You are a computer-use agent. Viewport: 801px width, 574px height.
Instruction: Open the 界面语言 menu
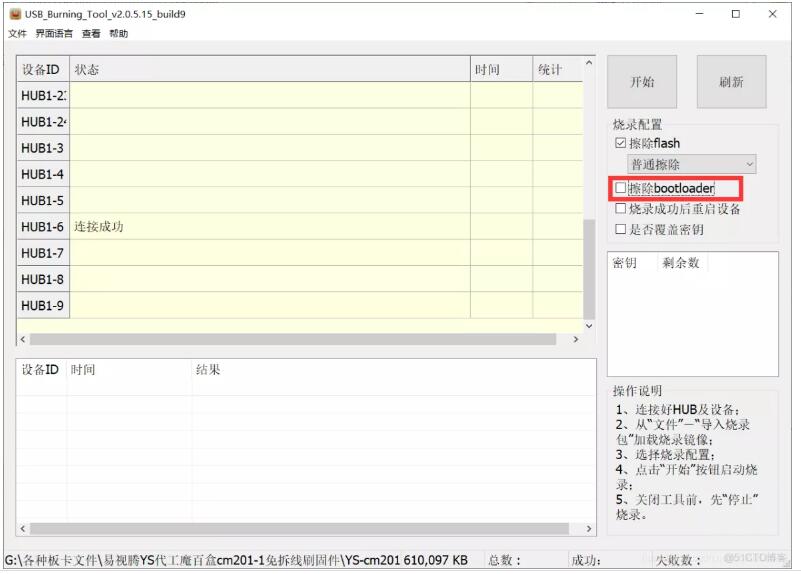coord(54,34)
